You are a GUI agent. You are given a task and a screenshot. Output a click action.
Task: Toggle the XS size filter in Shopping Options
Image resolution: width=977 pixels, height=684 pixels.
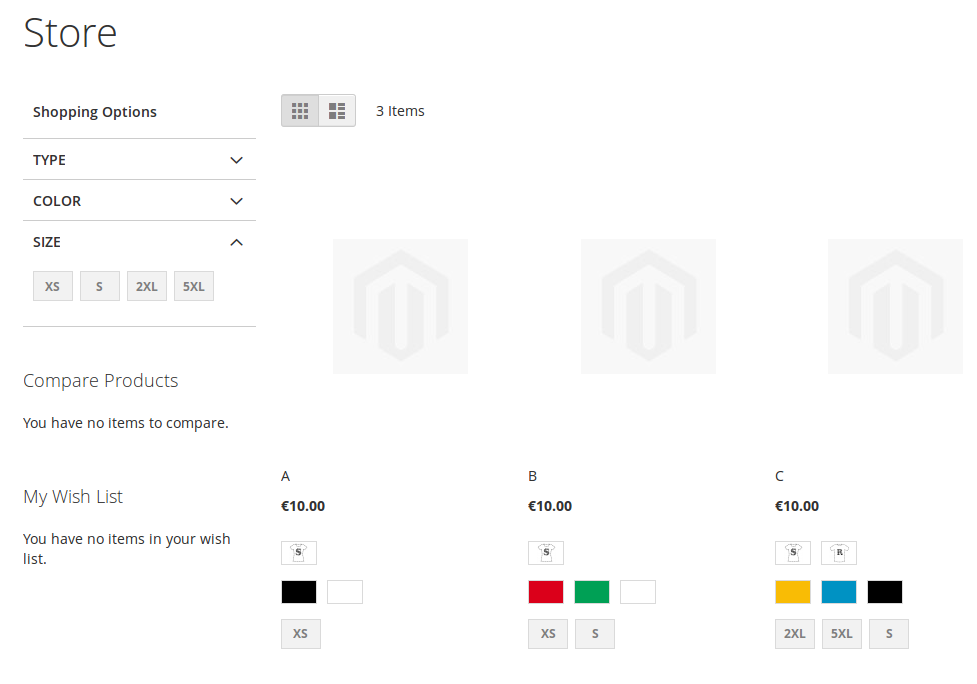52,286
